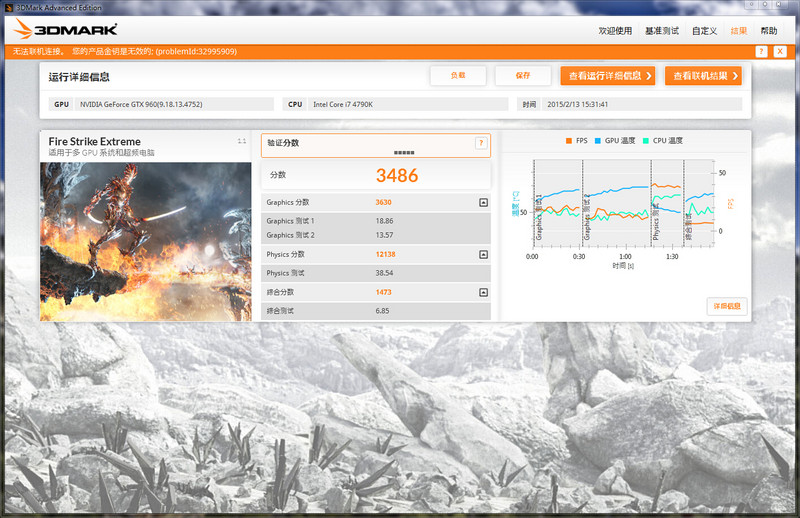Click the Physics score 12138
The image size is (800, 518).
385,254
